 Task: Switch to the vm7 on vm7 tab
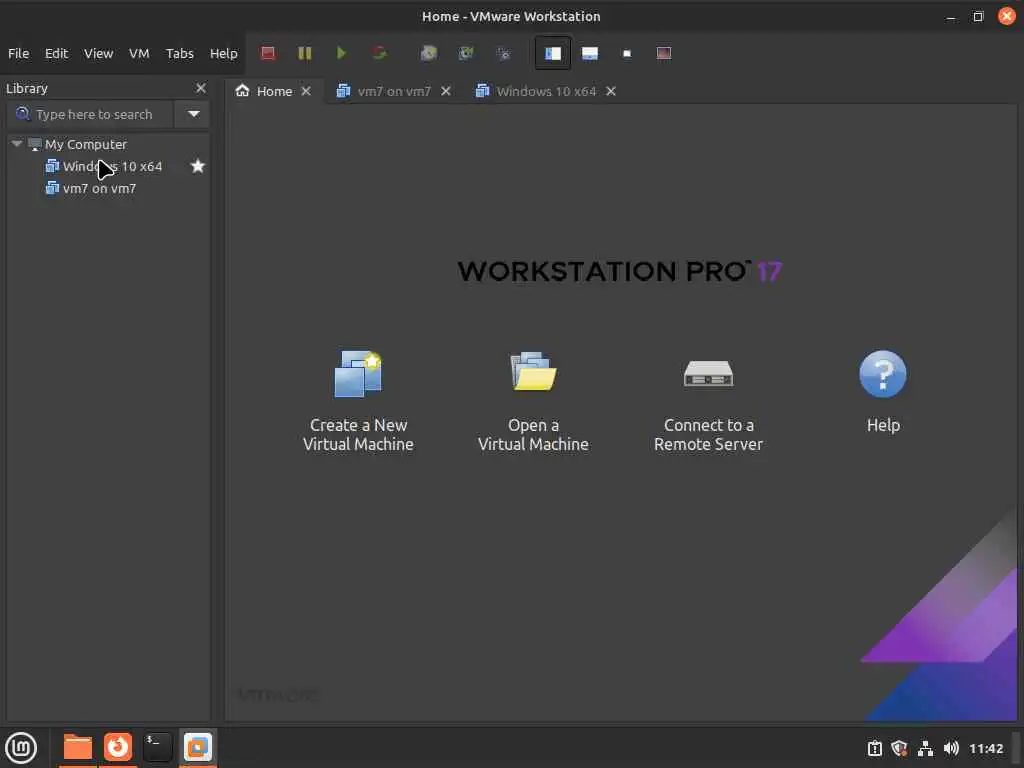pyautogui.click(x=394, y=91)
